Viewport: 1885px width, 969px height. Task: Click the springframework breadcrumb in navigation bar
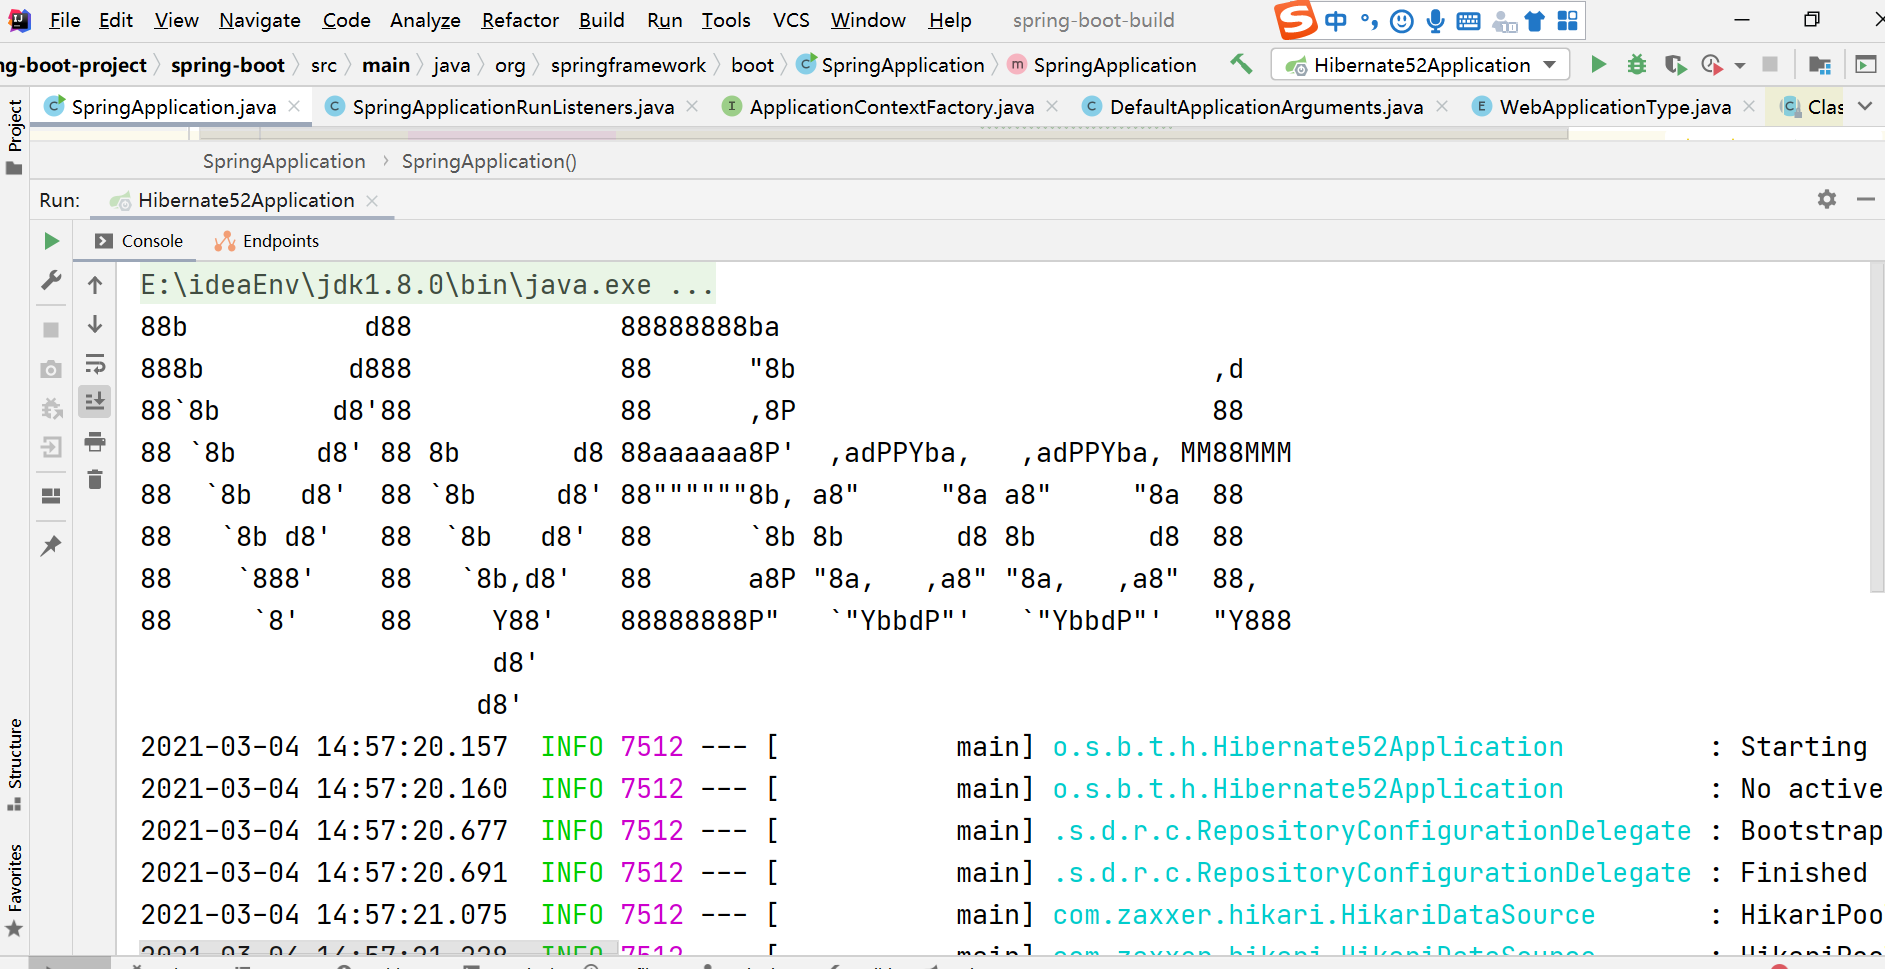[x=628, y=65]
